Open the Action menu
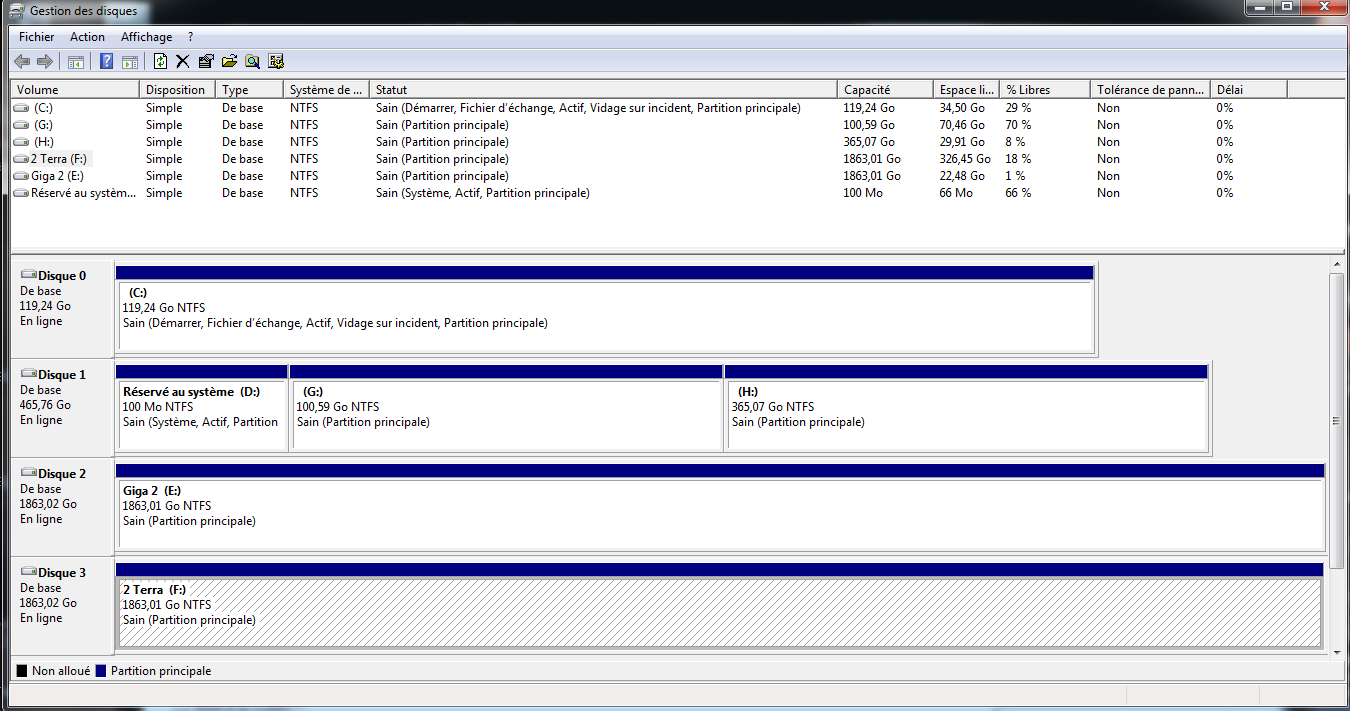This screenshot has height=711, width=1350. (x=87, y=37)
